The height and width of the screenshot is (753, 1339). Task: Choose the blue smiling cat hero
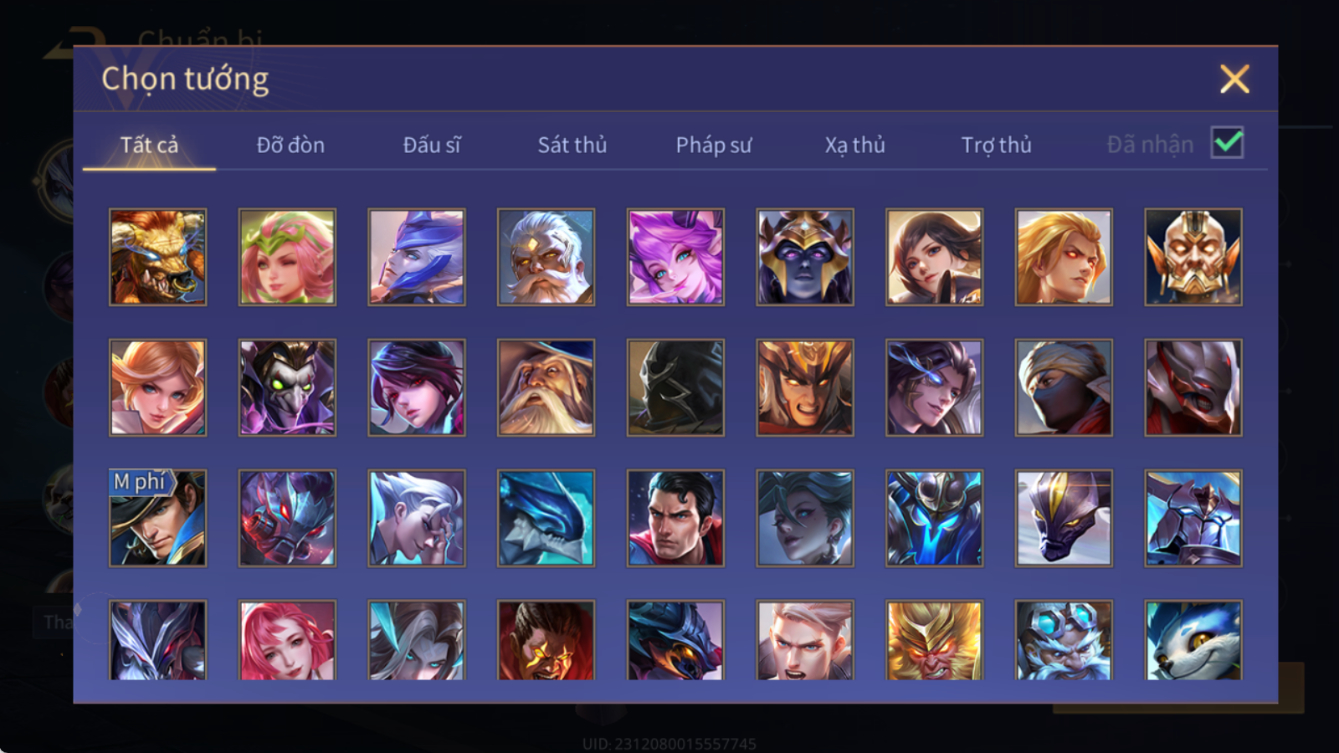click(1194, 640)
